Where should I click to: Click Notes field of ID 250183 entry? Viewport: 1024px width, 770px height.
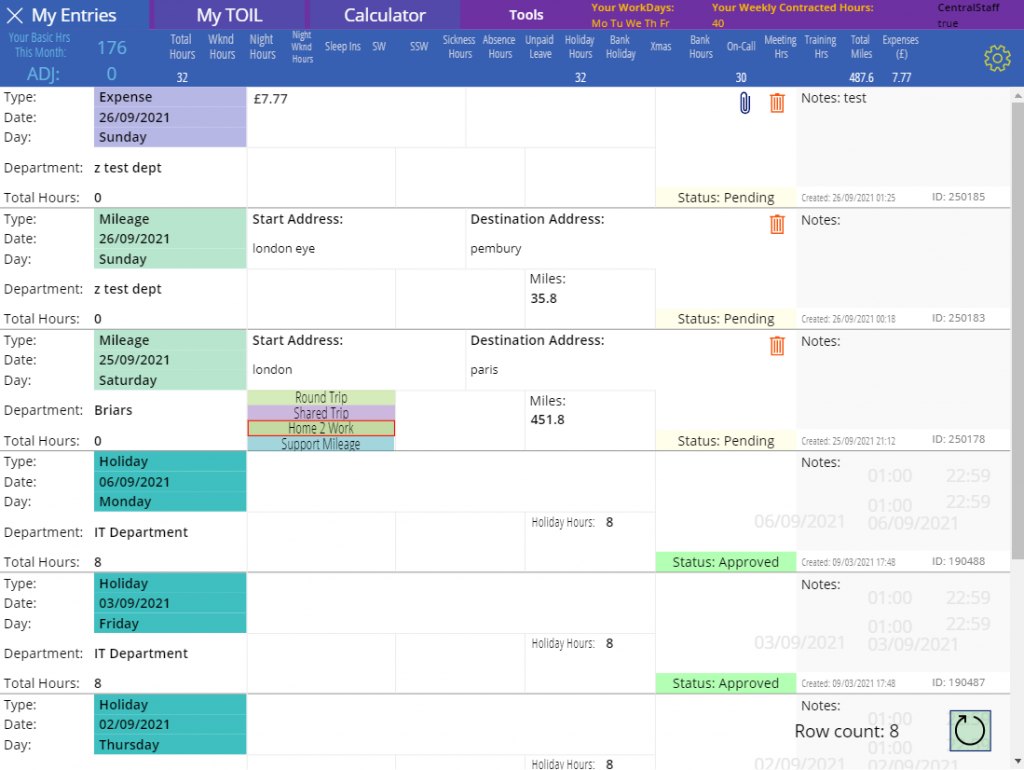(903, 259)
